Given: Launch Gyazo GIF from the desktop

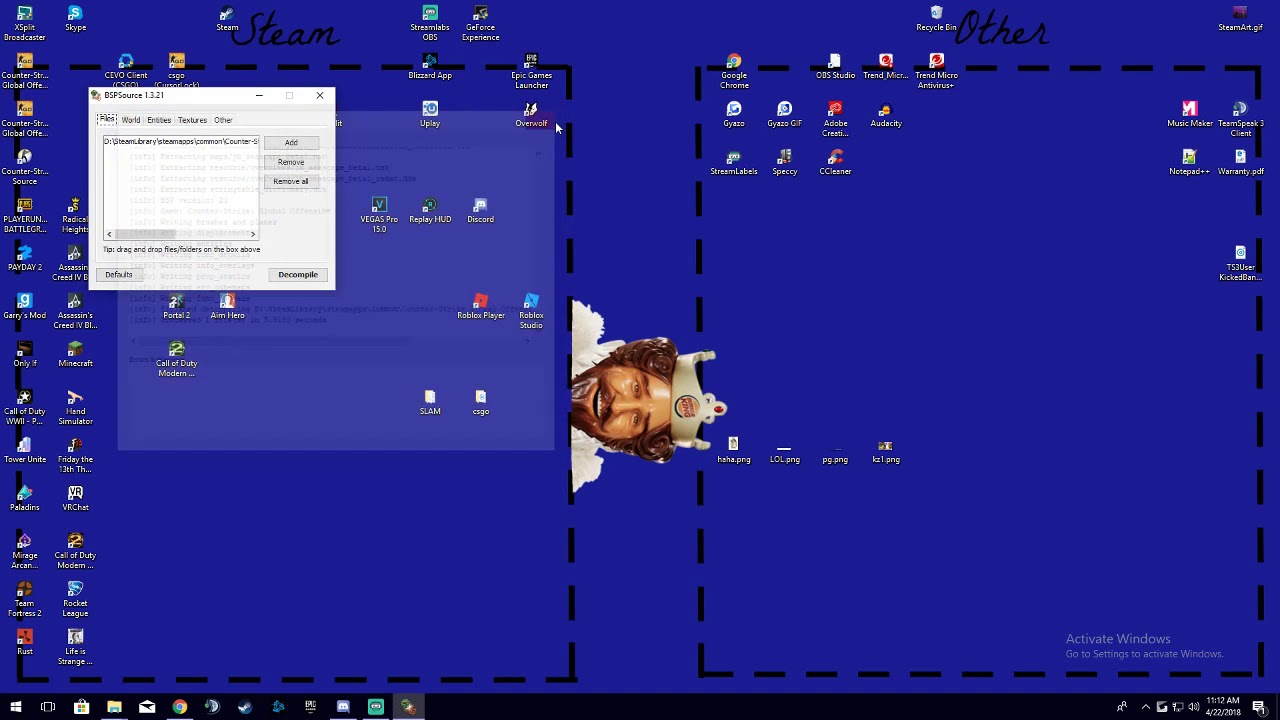Looking at the screenshot, I should click(784, 115).
